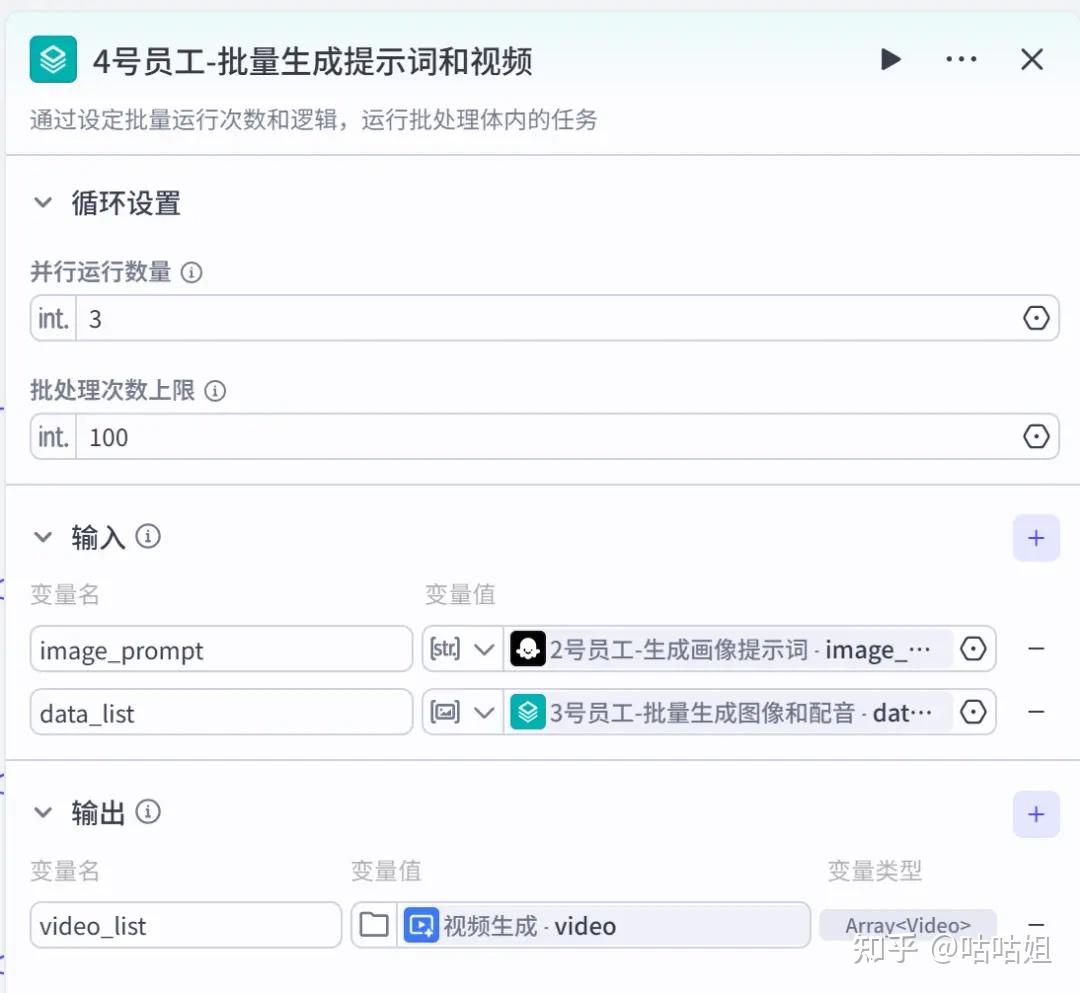Click hexagon icon in data_list value field
The height and width of the screenshot is (993, 1080).
973,712
